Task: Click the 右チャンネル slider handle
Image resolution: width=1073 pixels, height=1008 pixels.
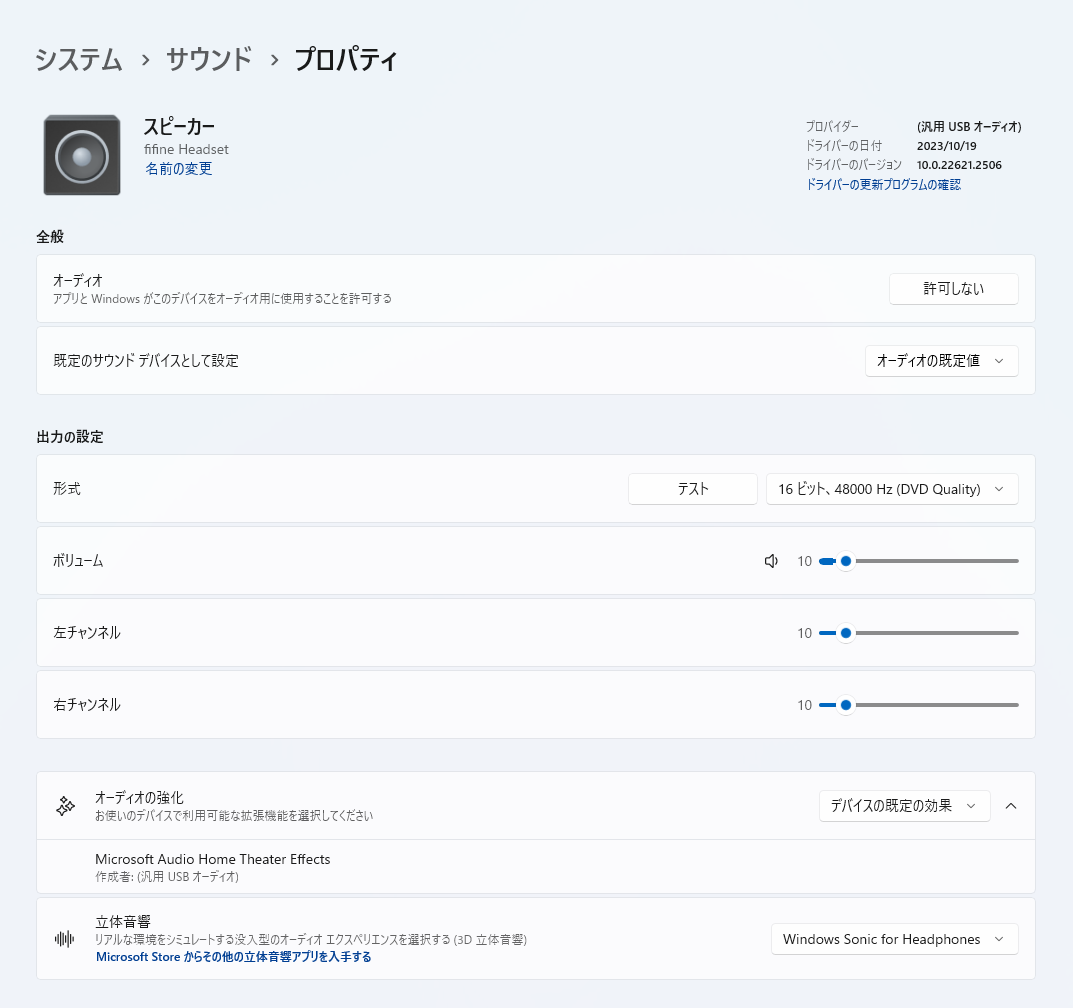Action: tap(846, 705)
